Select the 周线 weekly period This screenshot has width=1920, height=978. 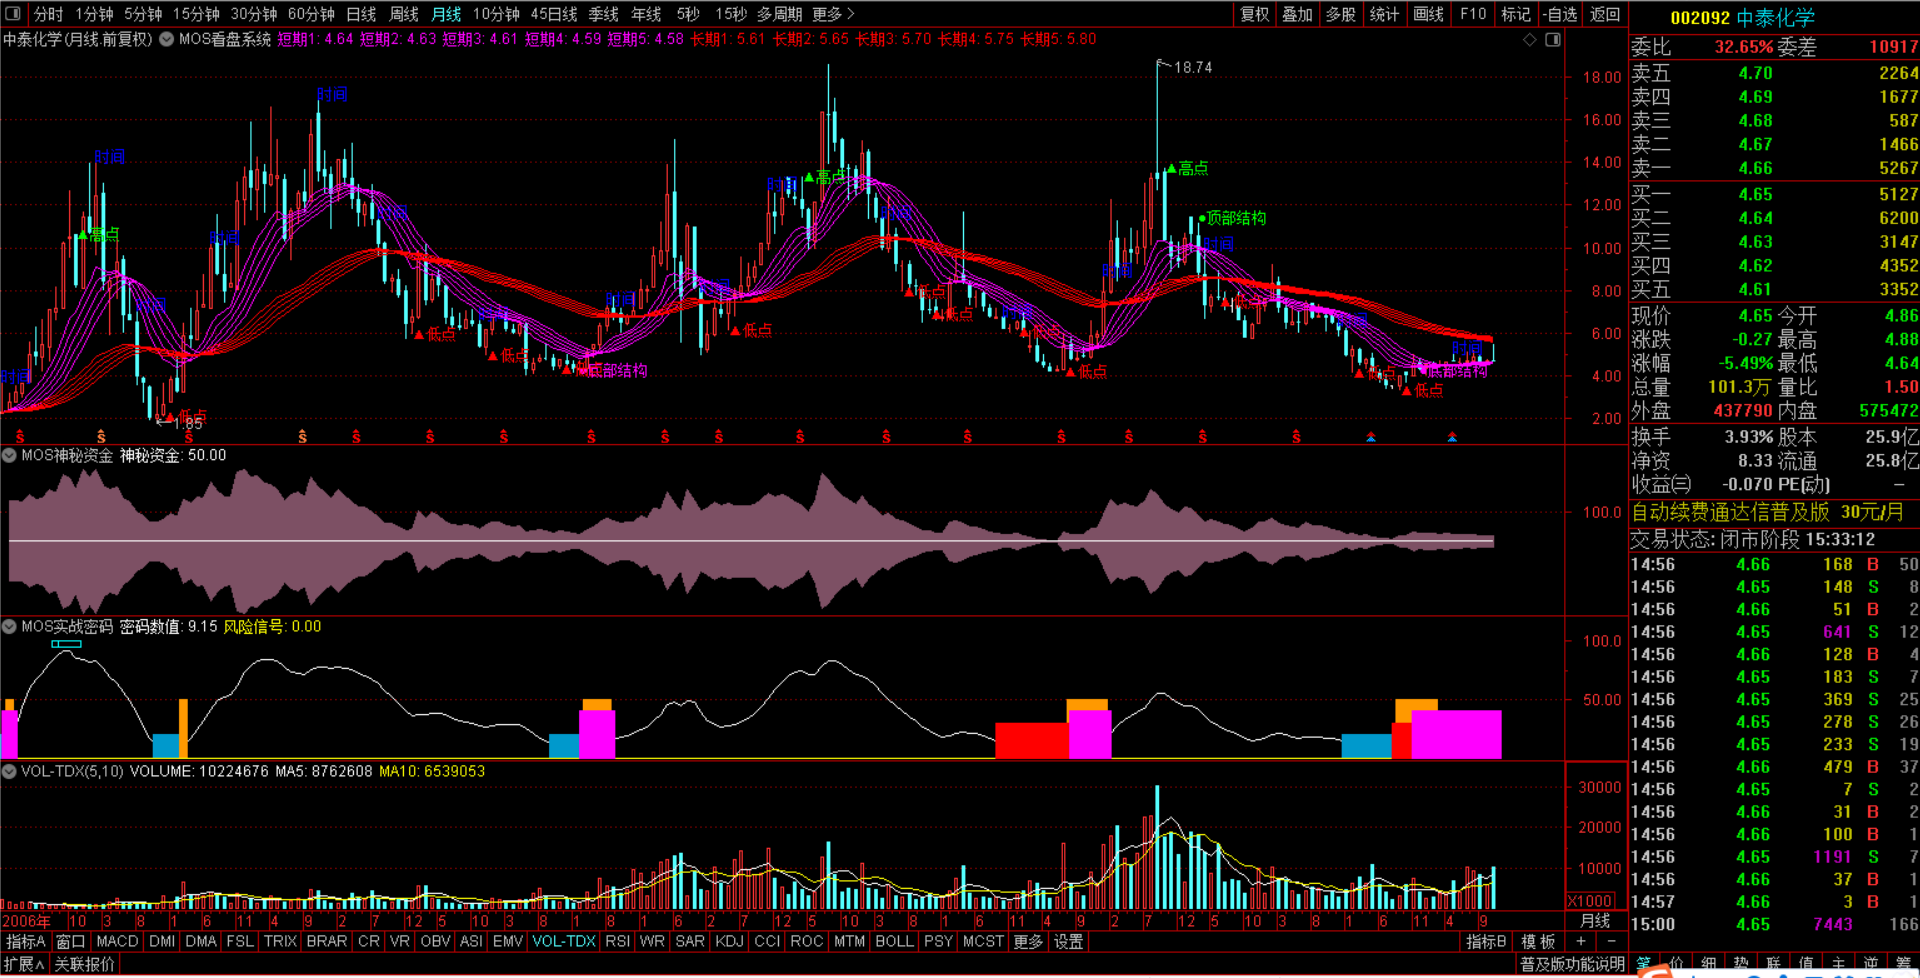pos(404,14)
